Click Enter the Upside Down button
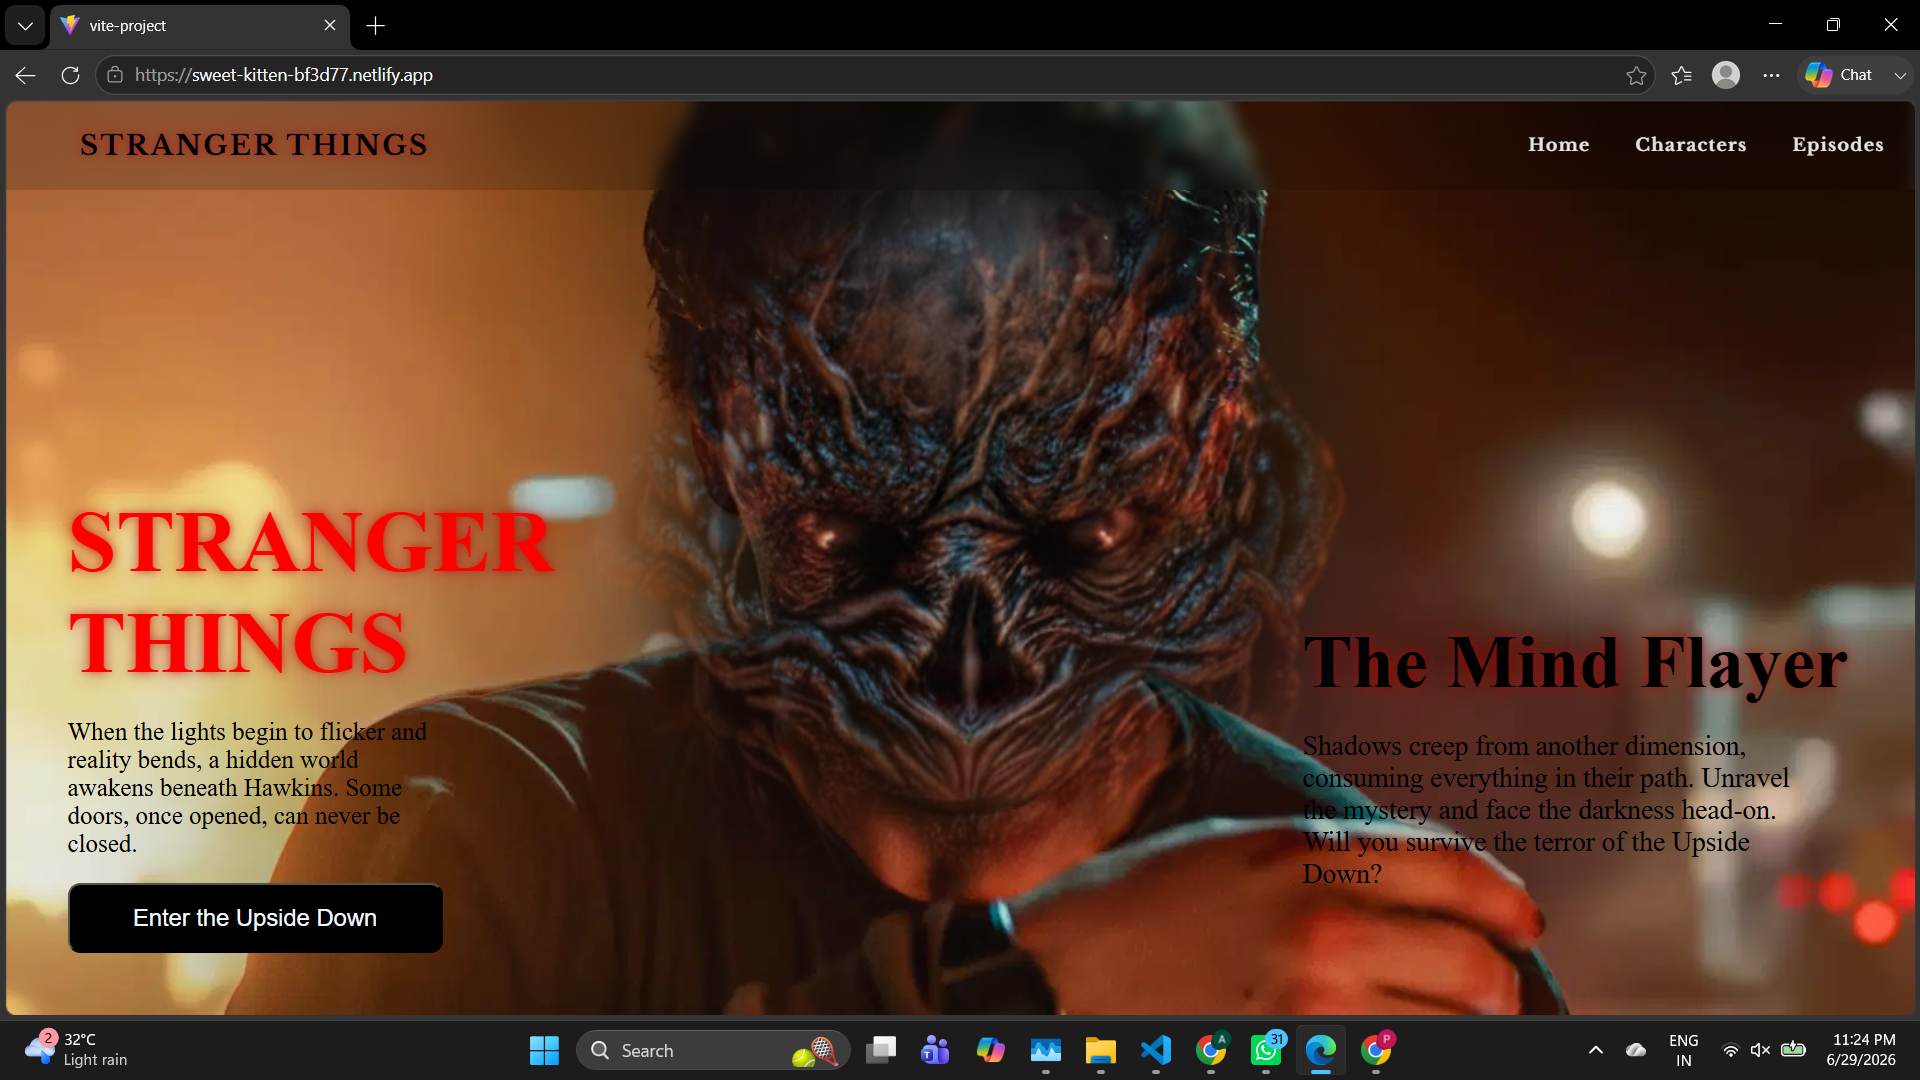The width and height of the screenshot is (1920, 1080). pyautogui.click(x=255, y=918)
